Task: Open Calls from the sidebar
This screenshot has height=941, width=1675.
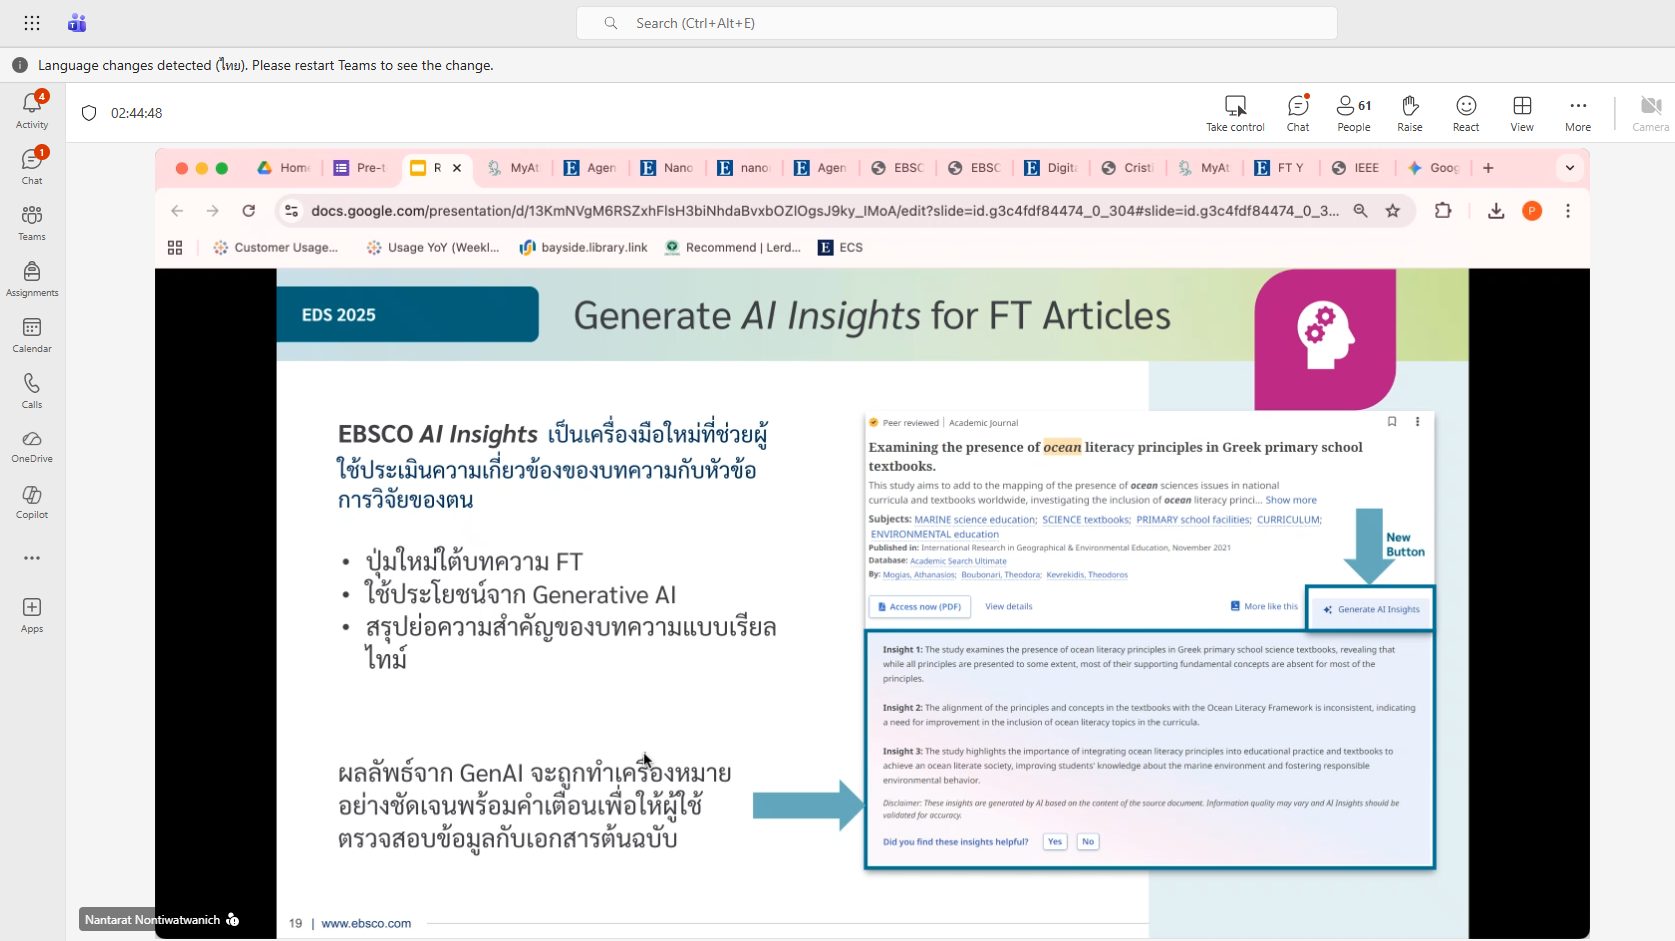Action: [x=32, y=390]
